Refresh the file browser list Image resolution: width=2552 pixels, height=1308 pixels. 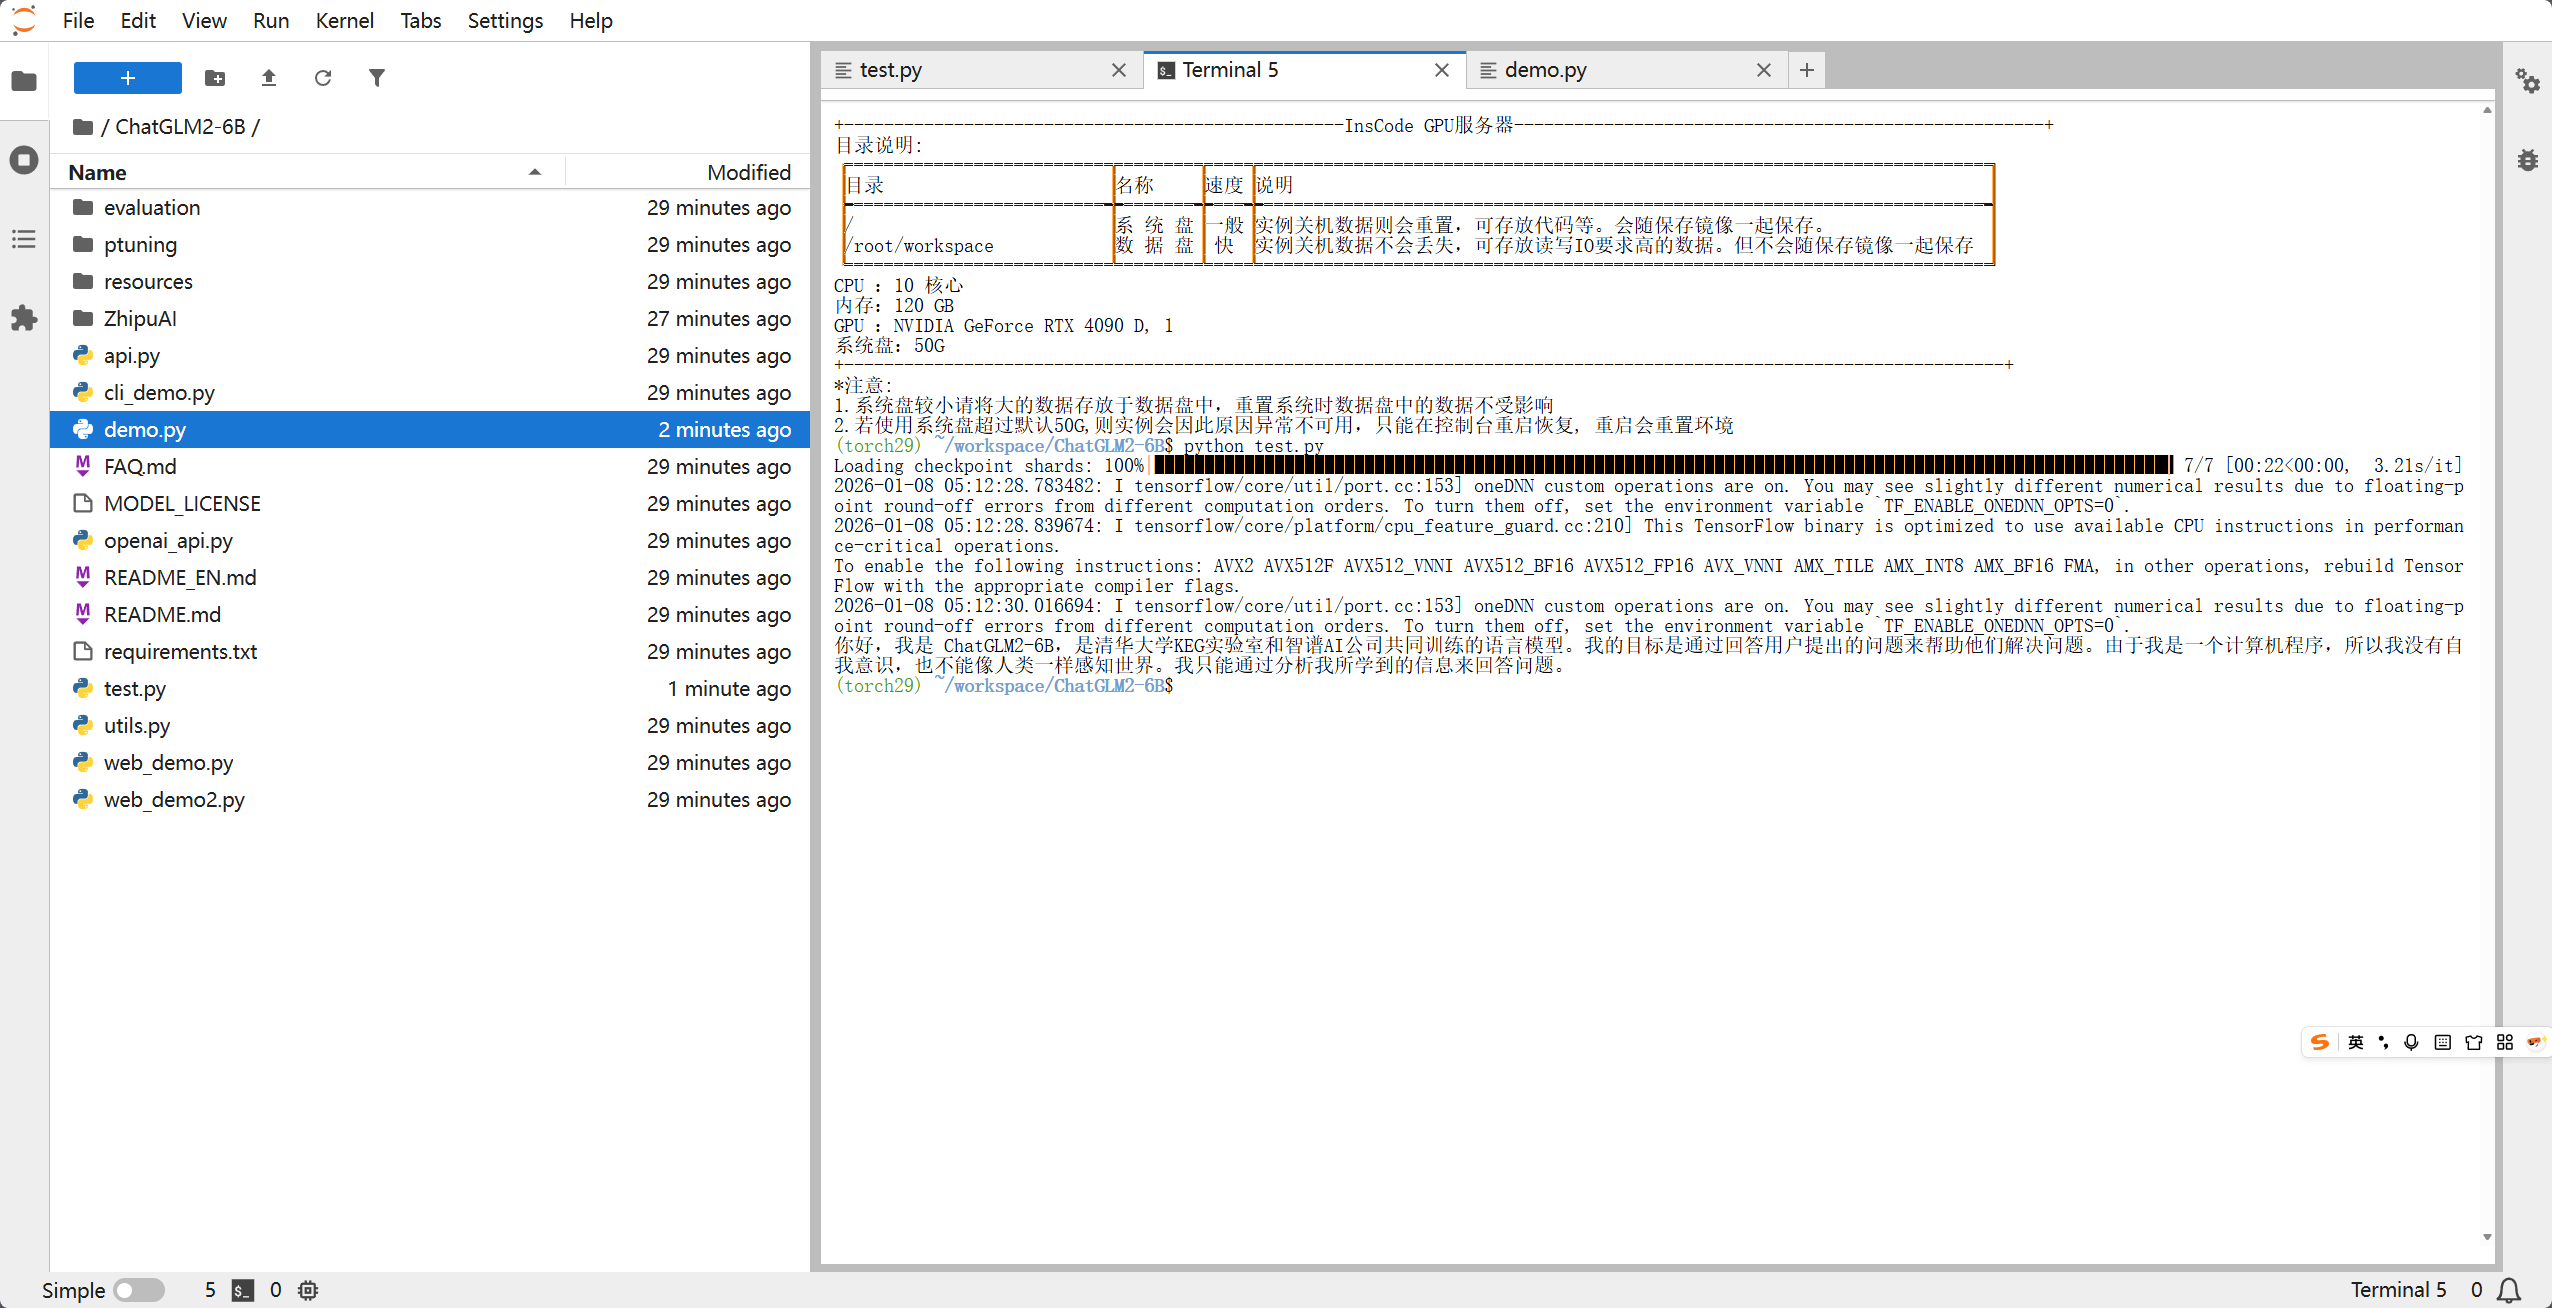pyautogui.click(x=322, y=78)
